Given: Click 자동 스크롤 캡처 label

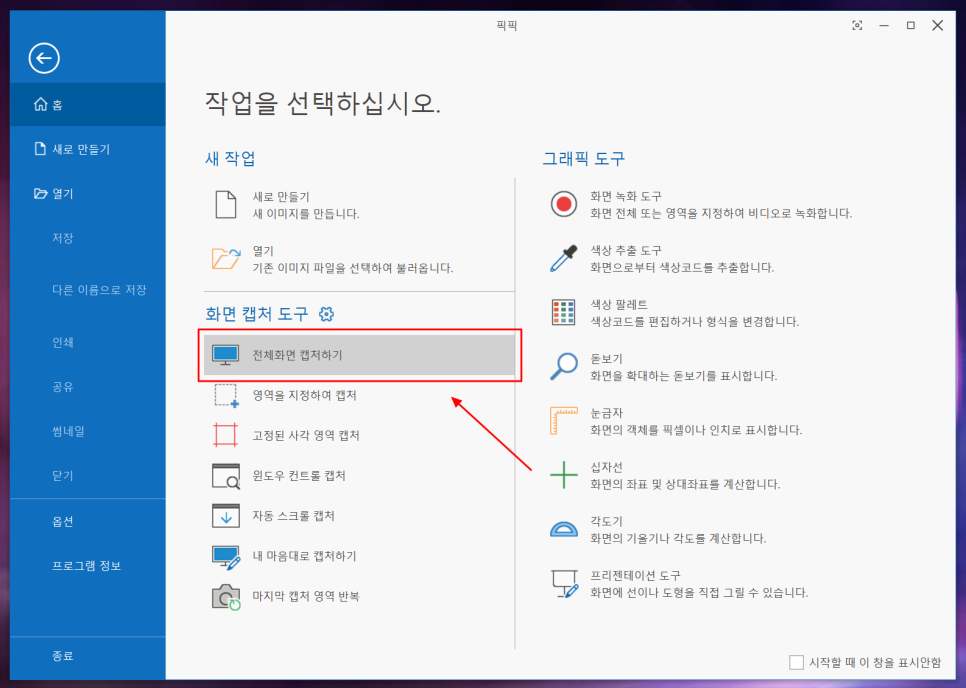Looking at the screenshot, I should pos(293,516).
